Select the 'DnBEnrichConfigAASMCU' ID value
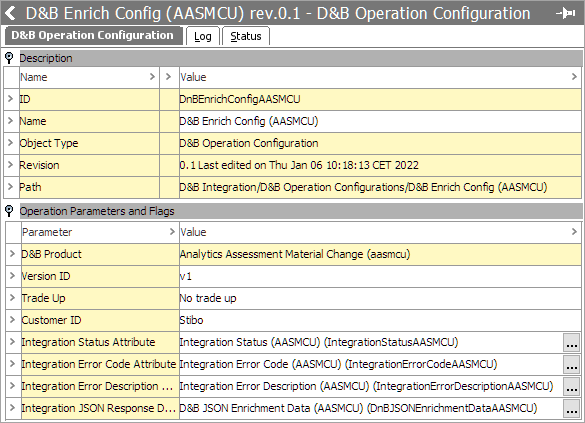The width and height of the screenshot is (585, 423). coord(240,99)
